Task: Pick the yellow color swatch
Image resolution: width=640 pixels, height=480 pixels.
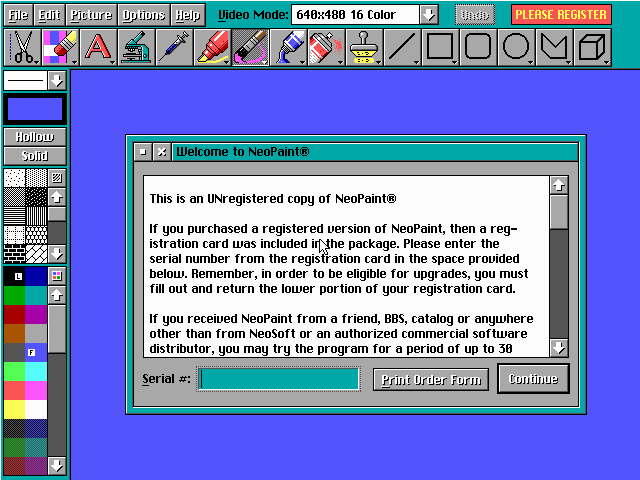Action: (14, 409)
